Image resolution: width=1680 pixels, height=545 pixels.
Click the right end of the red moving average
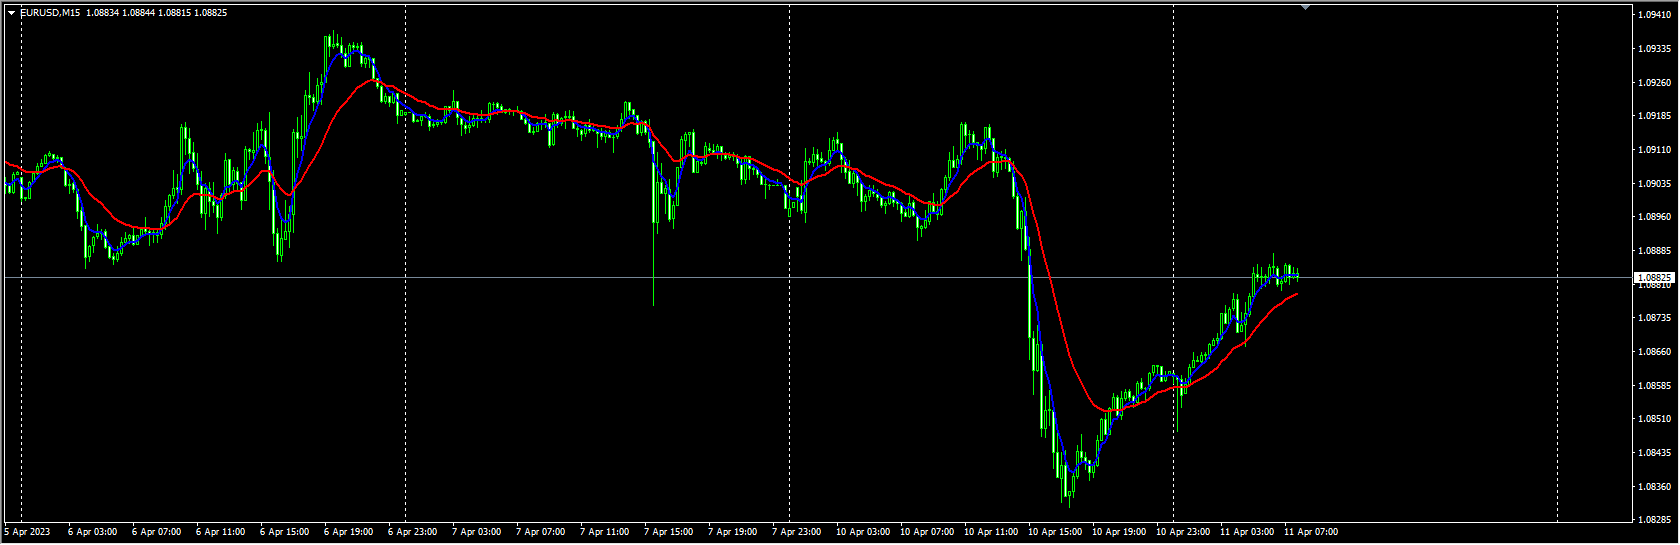tap(1297, 294)
